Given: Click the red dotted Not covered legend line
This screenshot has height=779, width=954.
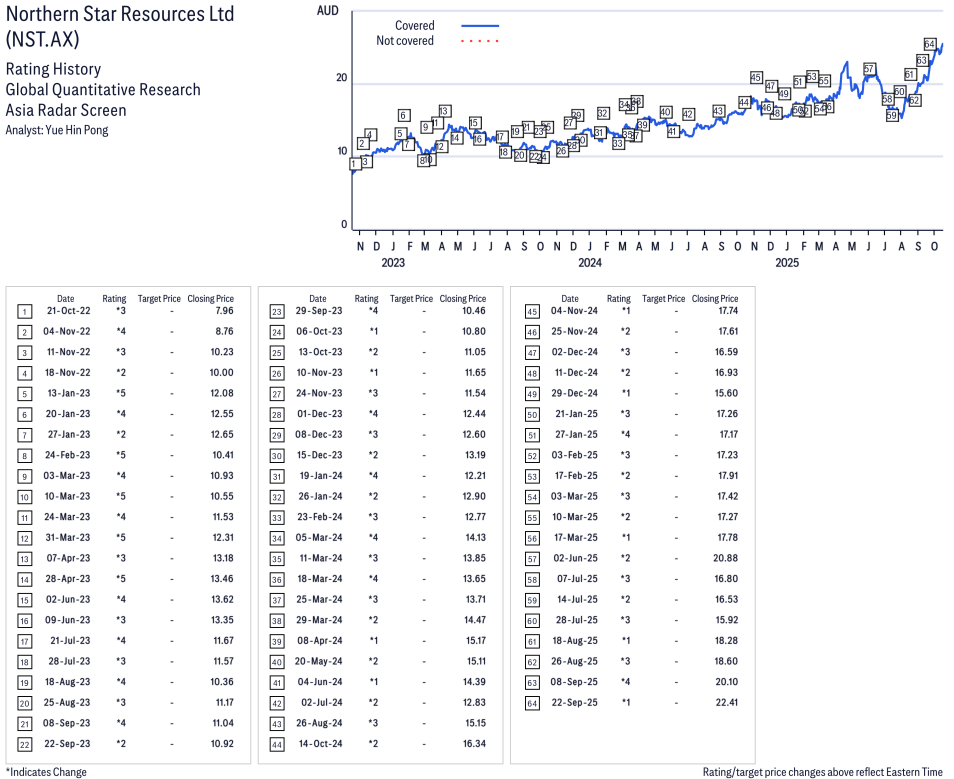Looking at the screenshot, I should 480,41.
